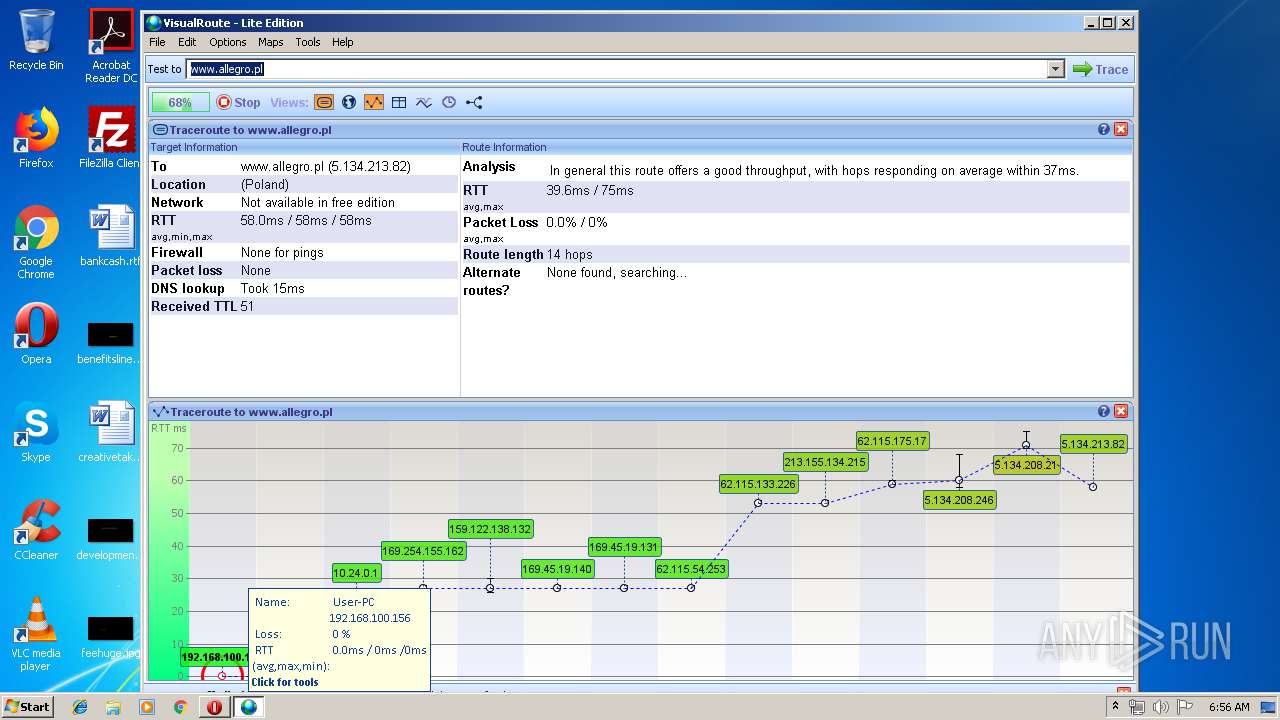Image resolution: width=1280 pixels, height=720 pixels.
Task: Open Opera from the taskbar
Action: [214, 707]
